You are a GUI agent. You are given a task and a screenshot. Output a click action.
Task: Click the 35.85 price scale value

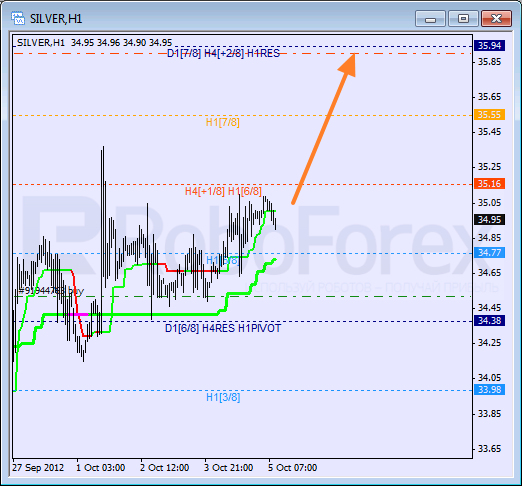(x=489, y=62)
